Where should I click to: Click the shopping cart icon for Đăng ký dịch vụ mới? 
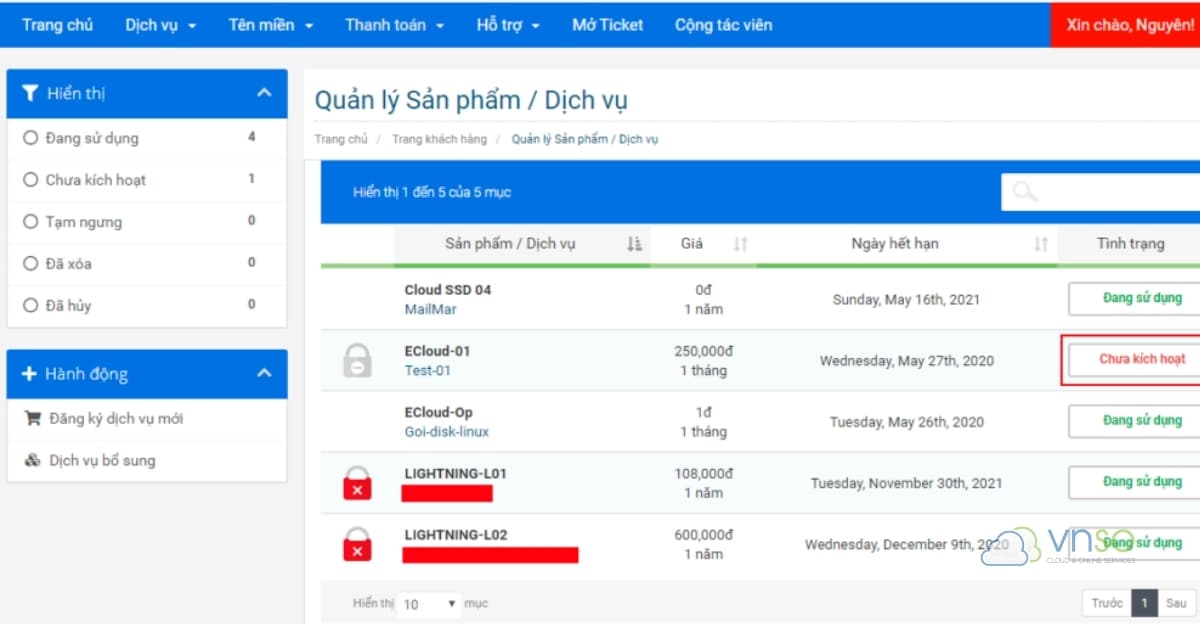[32, 419]
